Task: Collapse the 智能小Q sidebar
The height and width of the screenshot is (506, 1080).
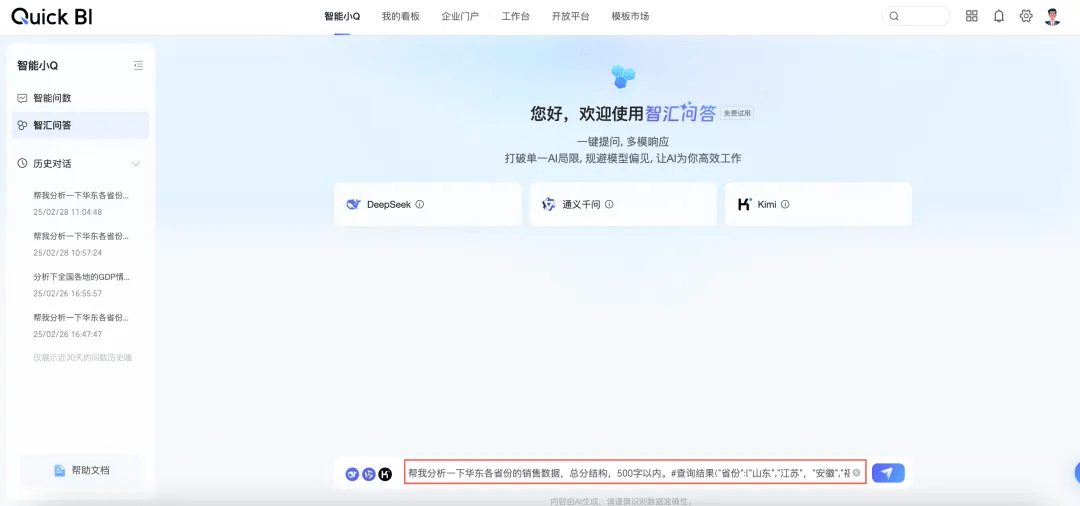Action: [x=138, y=65]
